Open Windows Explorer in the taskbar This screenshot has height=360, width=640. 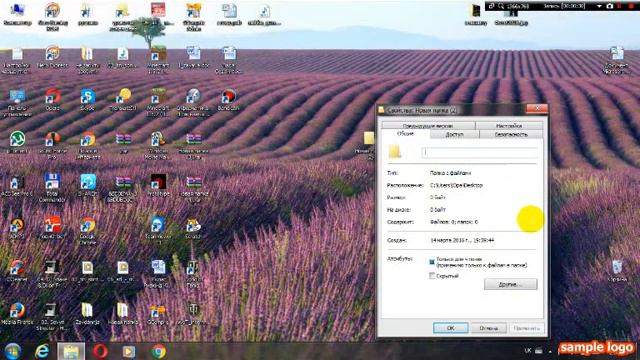(x=71, y=351)
